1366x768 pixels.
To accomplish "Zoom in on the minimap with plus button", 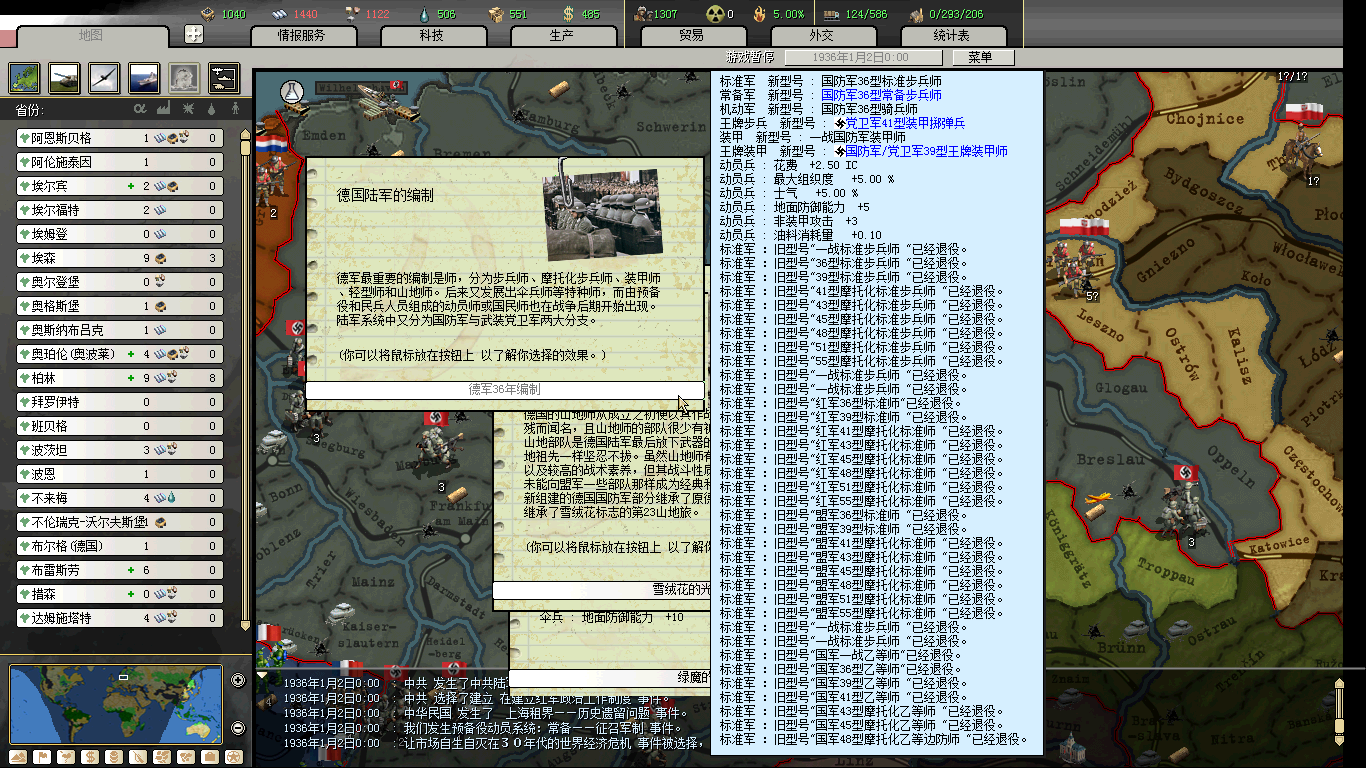I will 238,681.
